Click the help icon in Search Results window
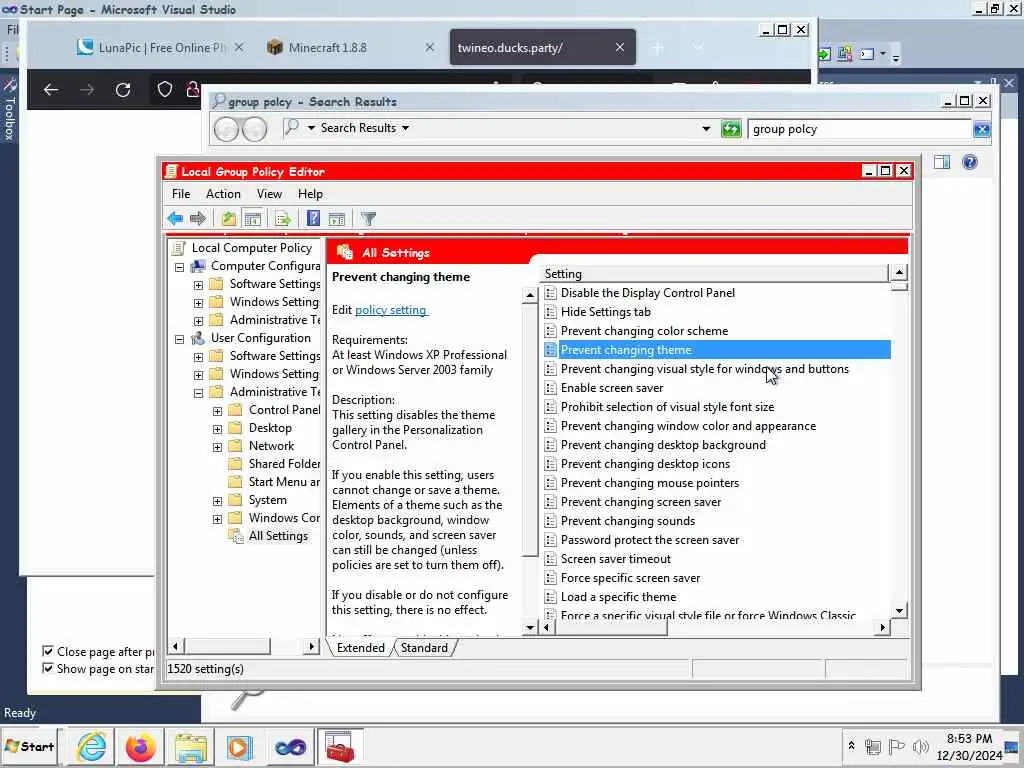The width and height of the screenshot is (1024, 768). 970,162
